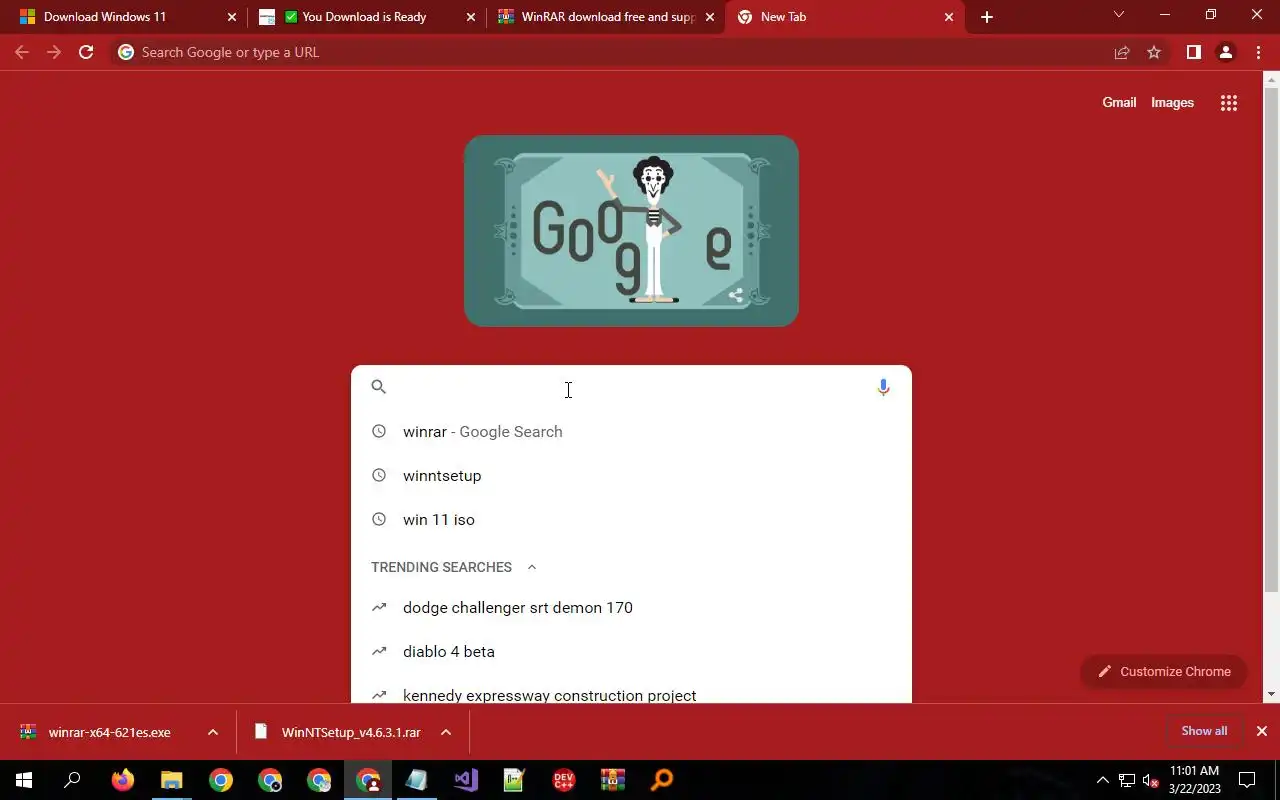Go back to the previous page

click(22, 52)
